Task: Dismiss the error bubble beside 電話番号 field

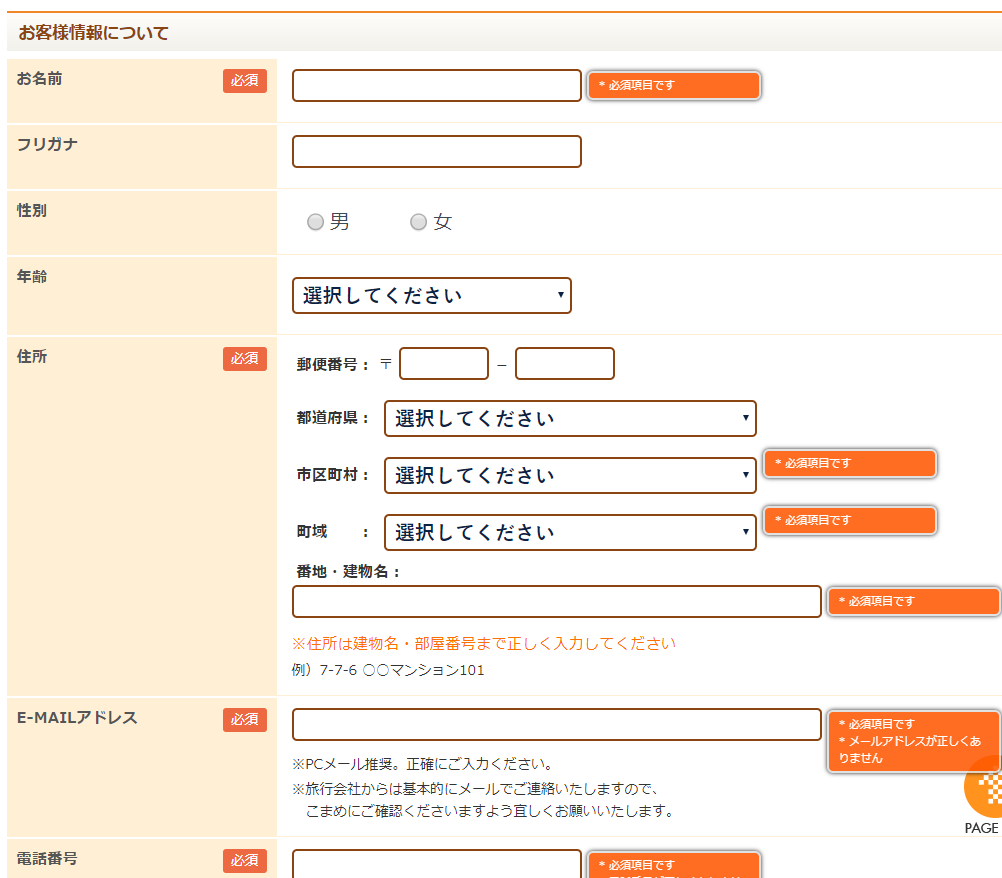Action: (x=674, y=865)
